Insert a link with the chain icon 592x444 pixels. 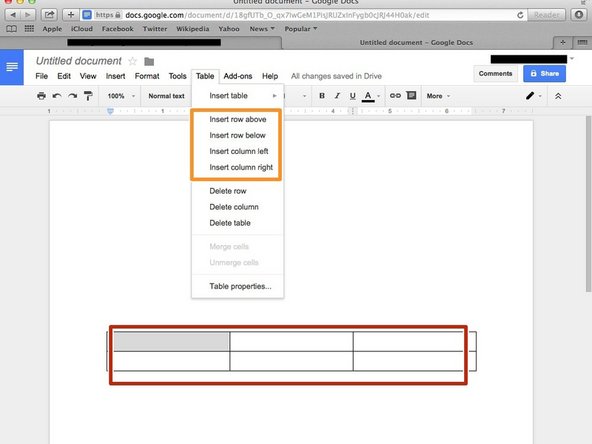point(395,96)
